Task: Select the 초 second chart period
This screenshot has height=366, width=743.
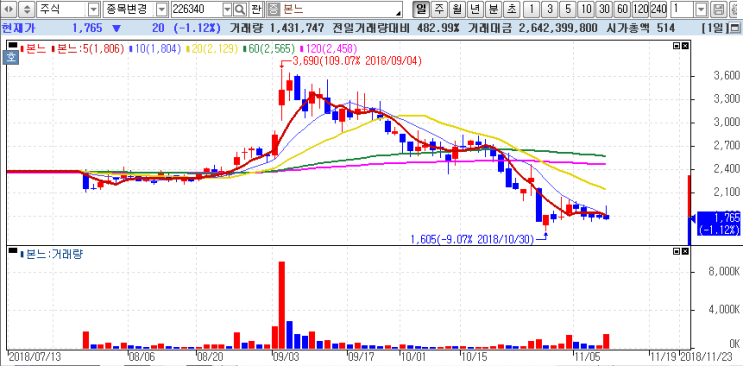Action: (511, 9)
